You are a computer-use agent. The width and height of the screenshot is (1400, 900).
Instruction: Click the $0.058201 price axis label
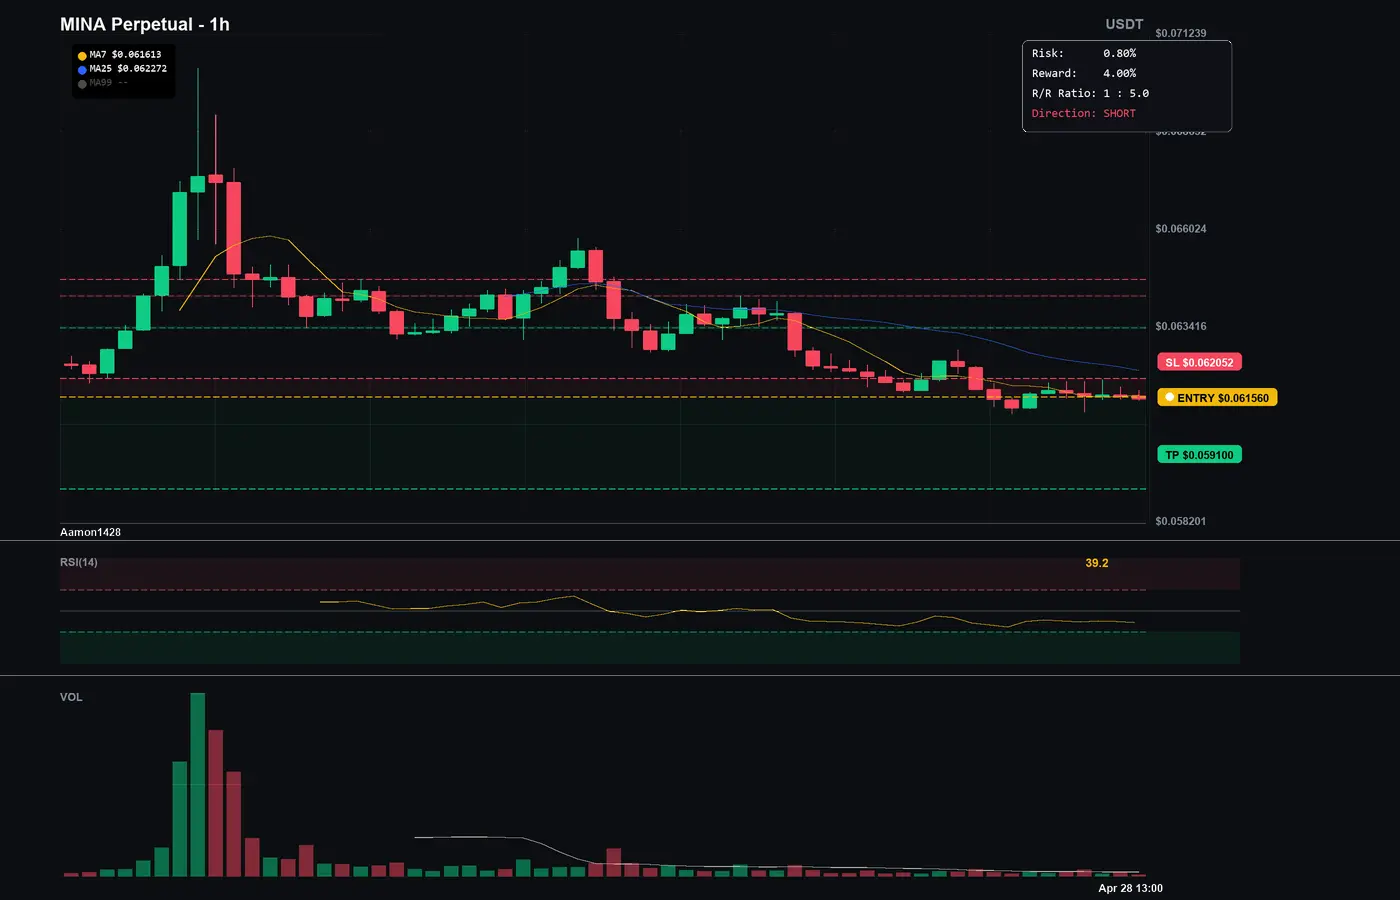pos(1181,521)
